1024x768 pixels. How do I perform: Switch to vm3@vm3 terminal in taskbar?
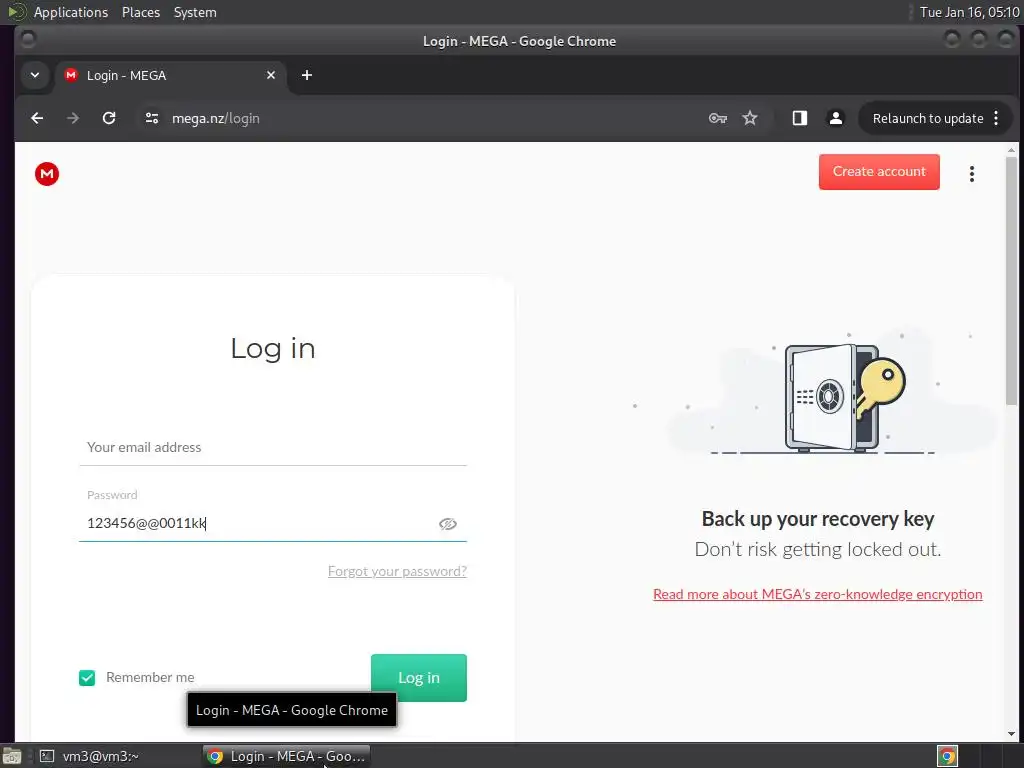click(x=100, y=756)
